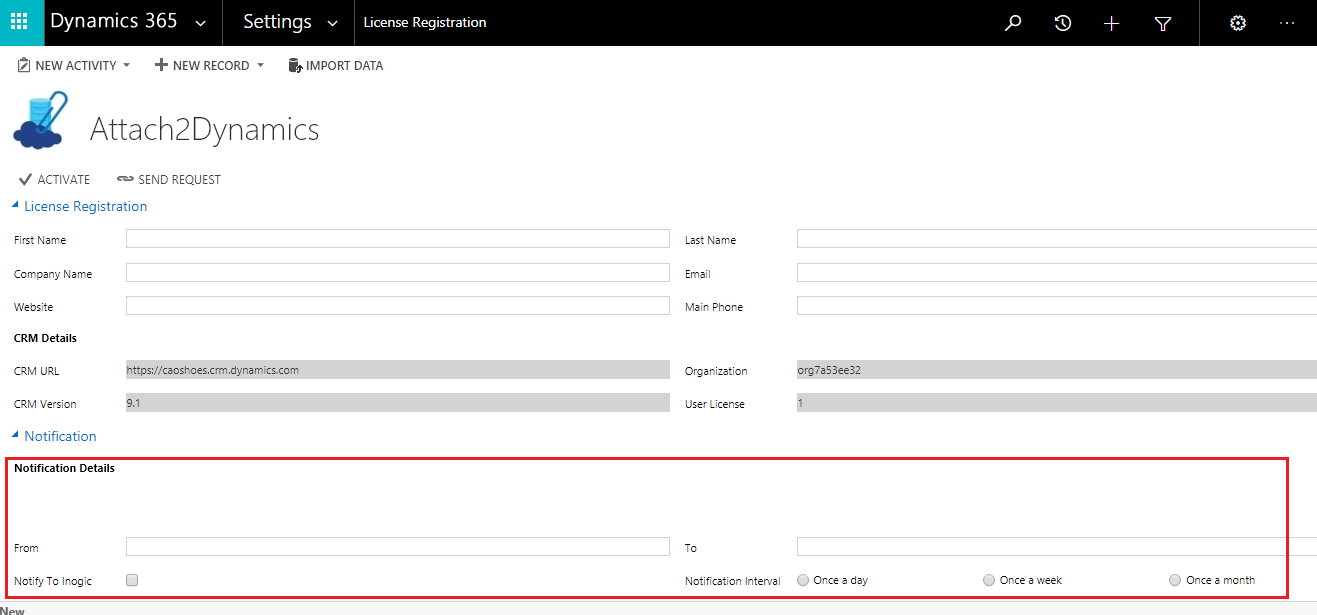Click the Notification Interval label
This screenshot has width=1317, height=615.
pyautogui.click(x=733, y=581)
